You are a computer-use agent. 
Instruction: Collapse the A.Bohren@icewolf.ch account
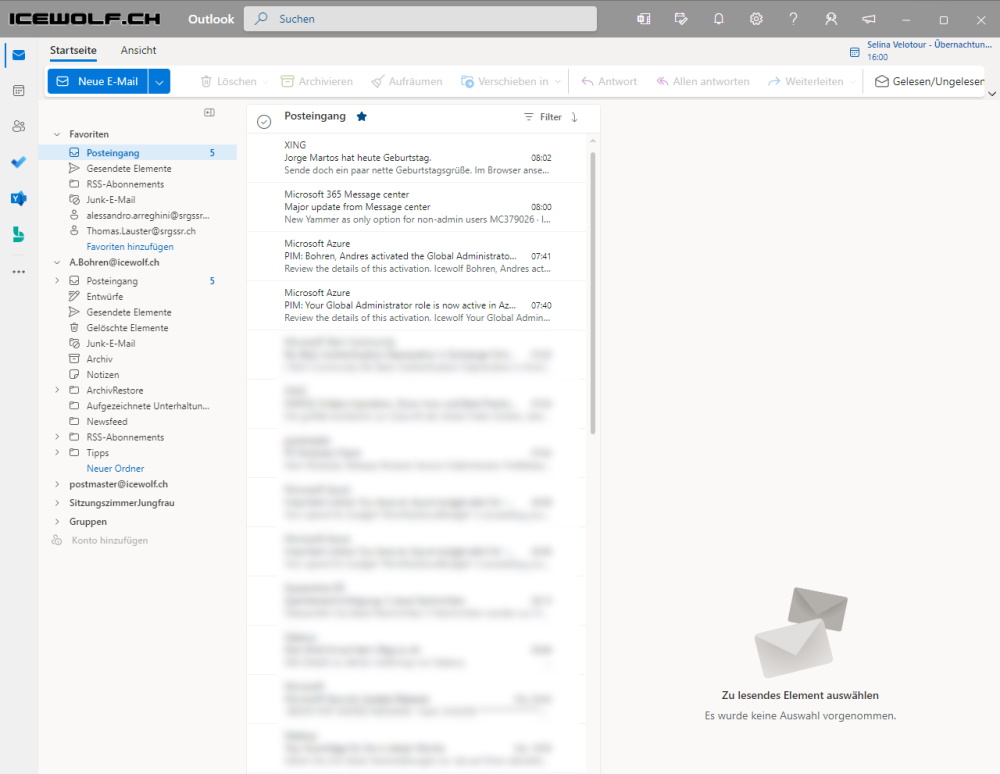pyautogui.click(x=57, y=263)
